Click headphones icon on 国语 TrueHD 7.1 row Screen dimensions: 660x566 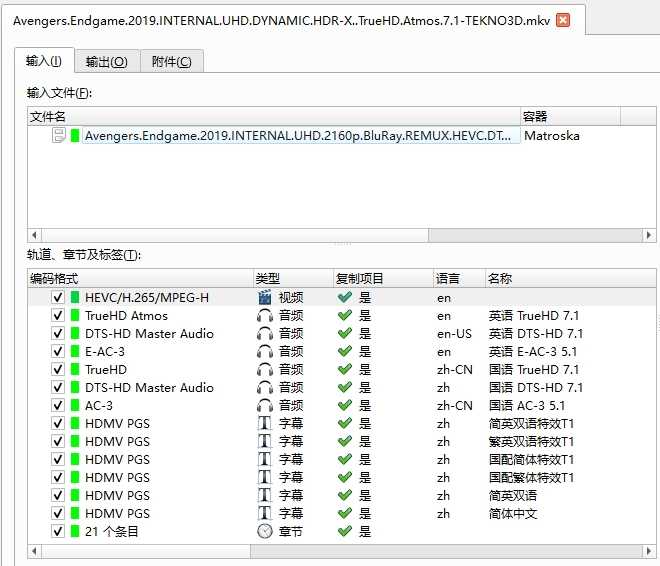[265, 369]
